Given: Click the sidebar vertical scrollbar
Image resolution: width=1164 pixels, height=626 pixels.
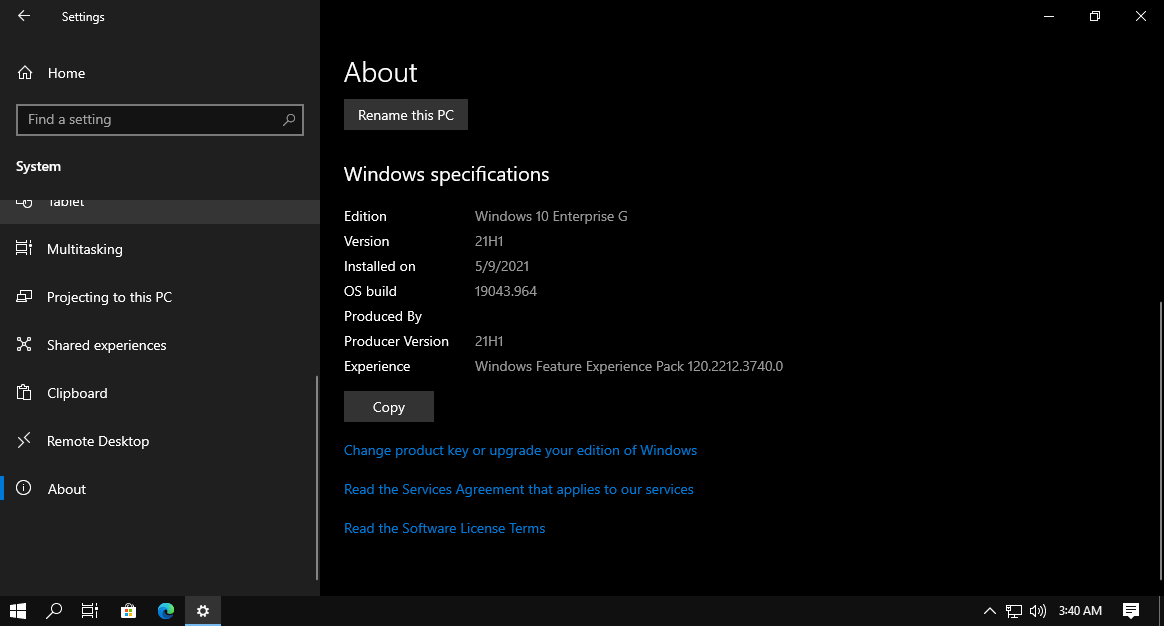Looking at the screenshot, I should 317,477.
